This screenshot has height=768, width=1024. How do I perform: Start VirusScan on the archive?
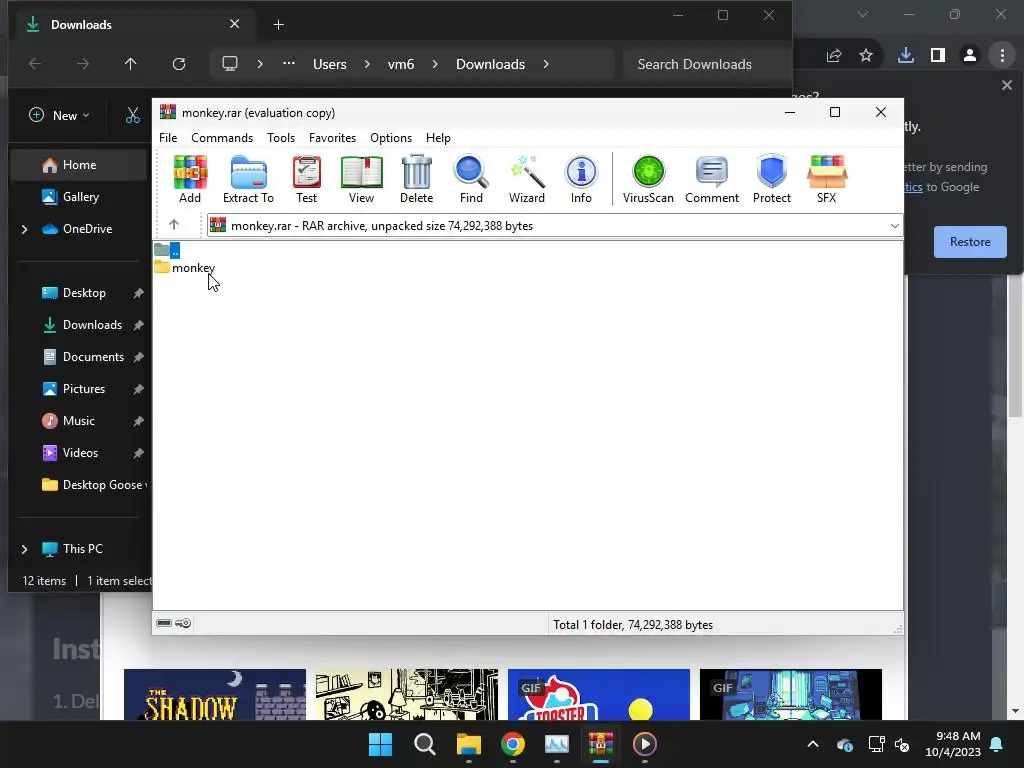648,180
